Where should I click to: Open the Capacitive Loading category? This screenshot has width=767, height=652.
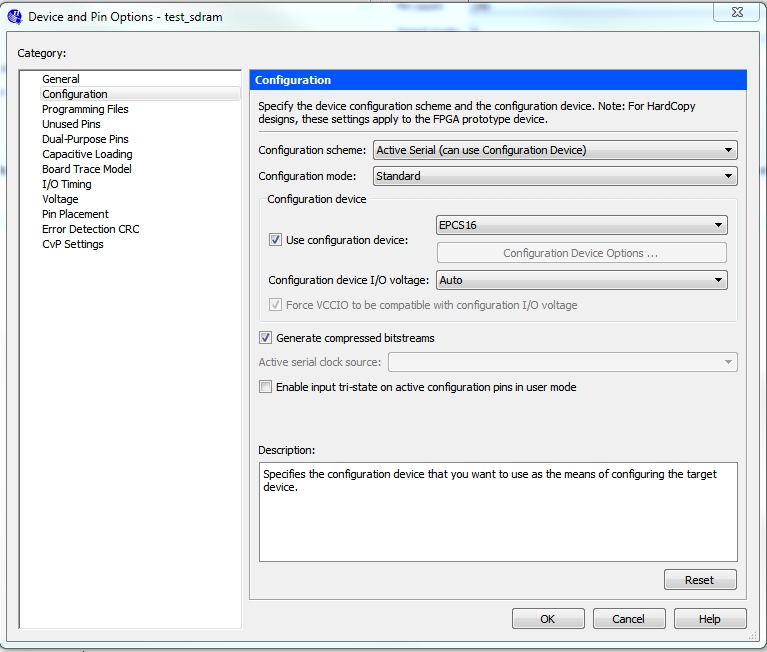[x=87, y=154]
